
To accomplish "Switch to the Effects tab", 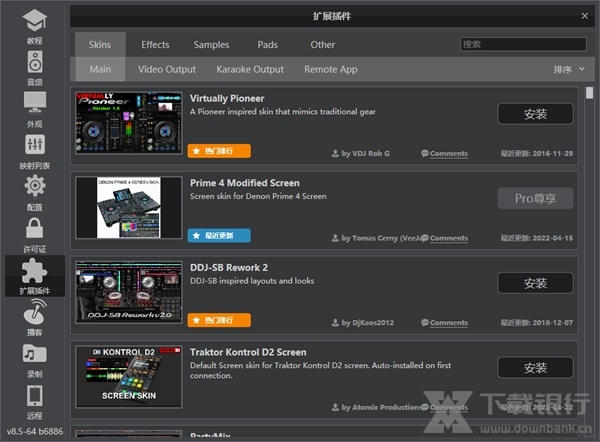I will pyautogui.click(x=155, y=45).
